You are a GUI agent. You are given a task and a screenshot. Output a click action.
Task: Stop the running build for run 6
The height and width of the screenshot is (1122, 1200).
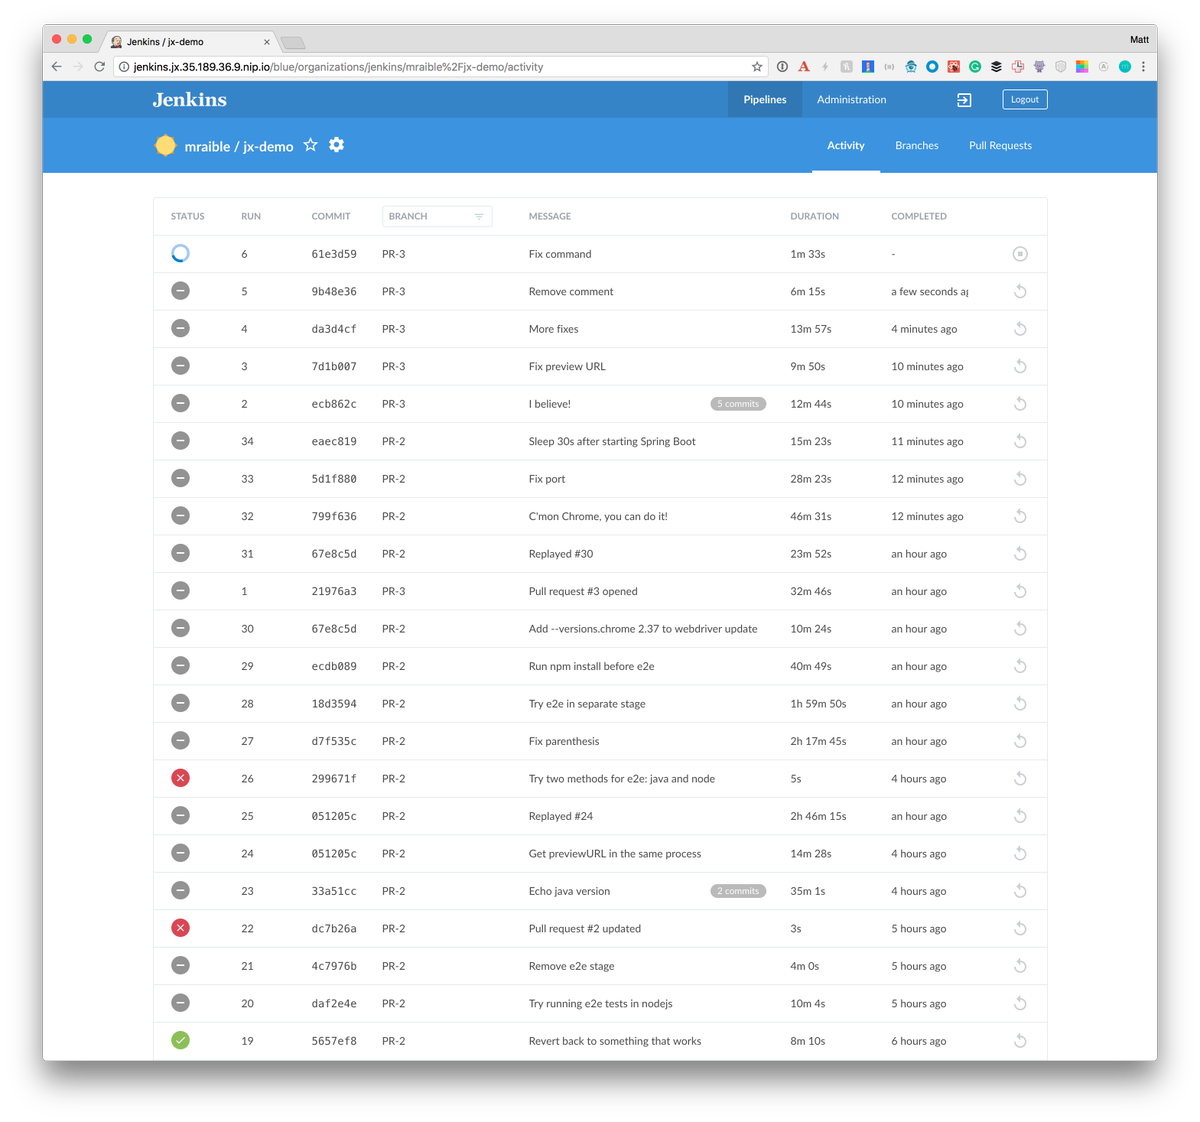(x=1020, y=254)
